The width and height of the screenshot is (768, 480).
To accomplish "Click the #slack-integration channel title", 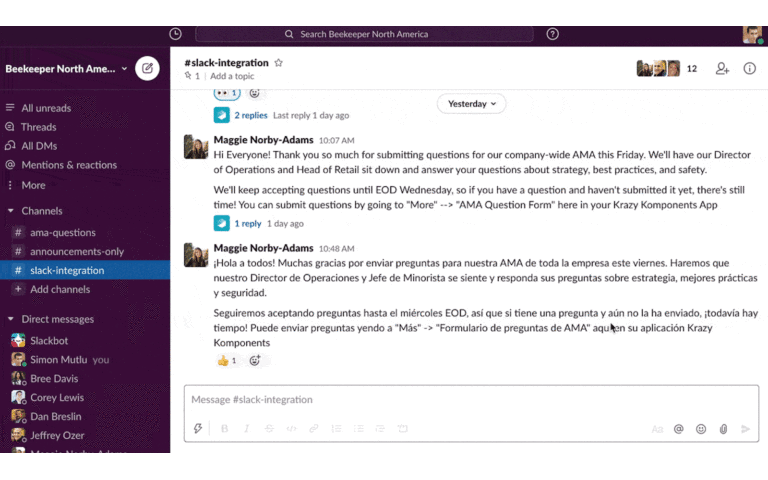I will (226, 63).
